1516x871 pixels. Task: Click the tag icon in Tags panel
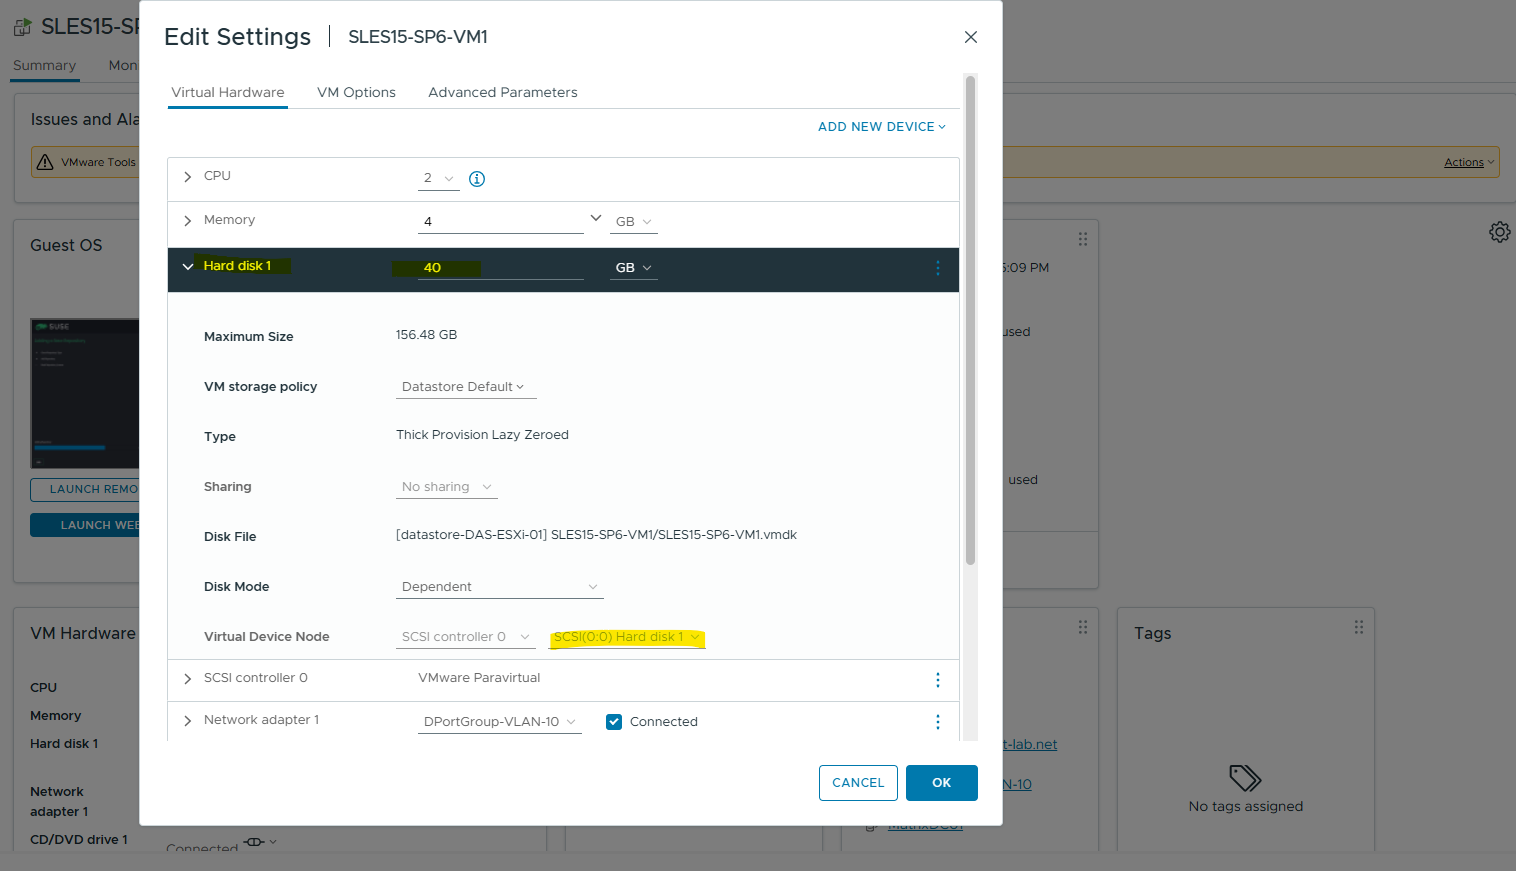tap(1245, 778)
